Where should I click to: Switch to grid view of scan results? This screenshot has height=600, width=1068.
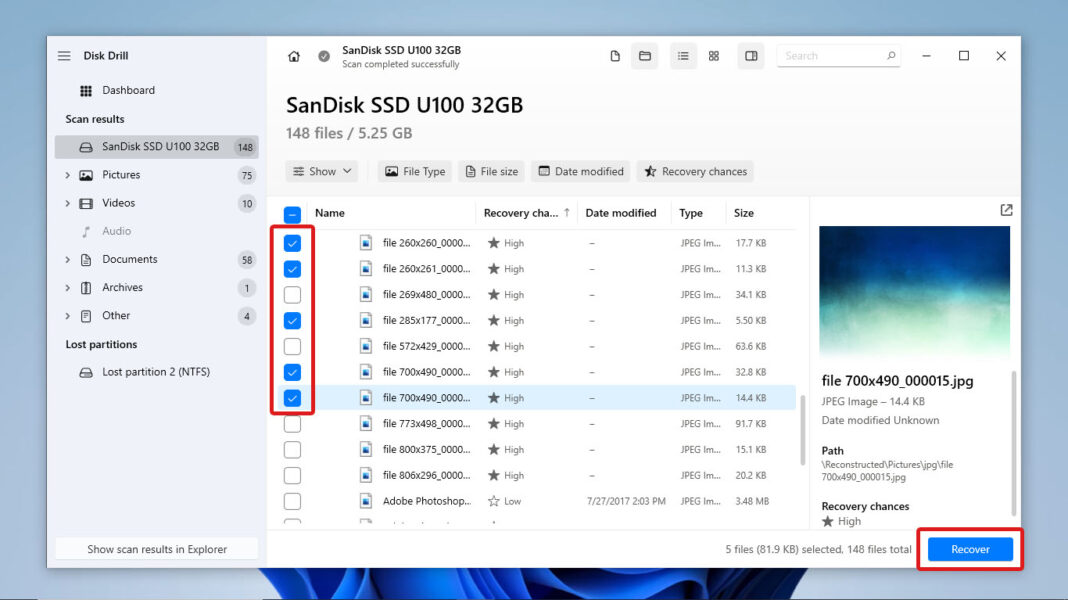(713, 56)
